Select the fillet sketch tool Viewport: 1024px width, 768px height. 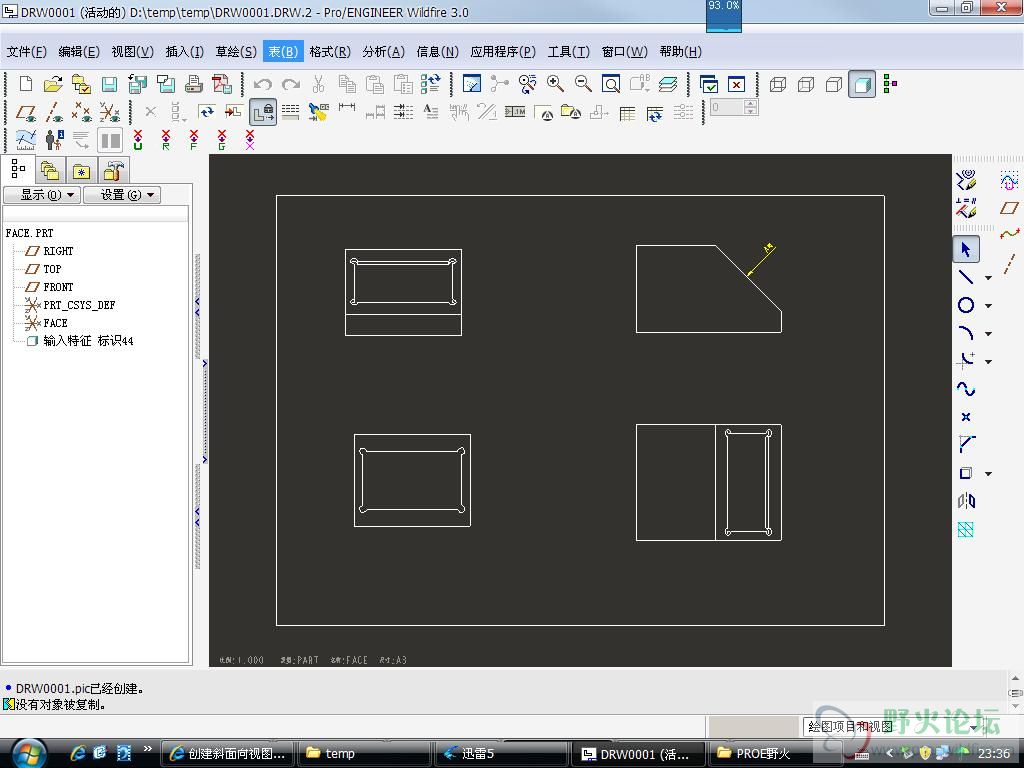pyautogui.click(x=966, y=361)
